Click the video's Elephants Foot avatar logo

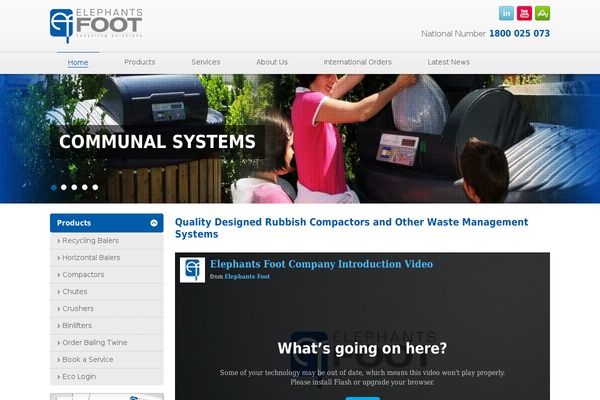pyautogui.click(x=192, y=270)
